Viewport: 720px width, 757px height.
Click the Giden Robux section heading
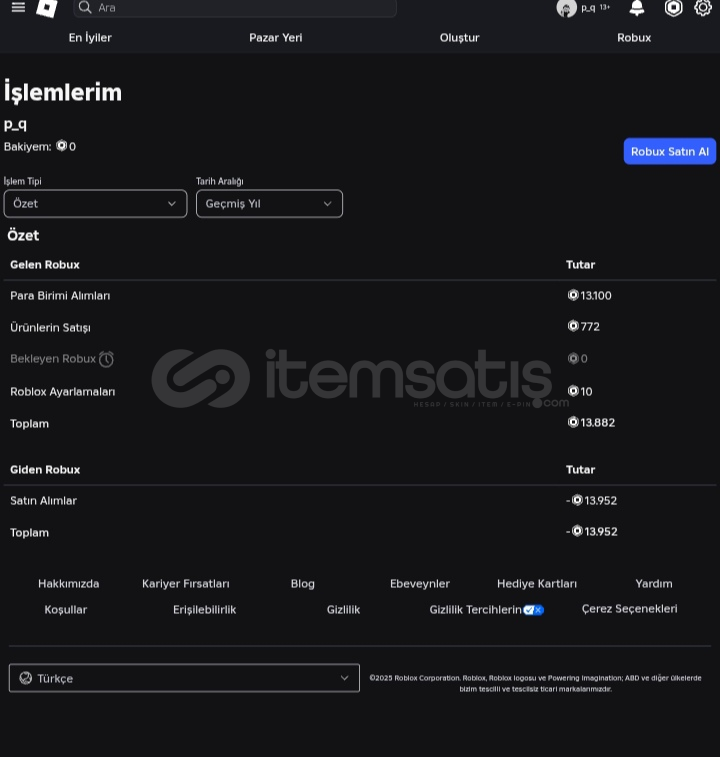[45, 470]
